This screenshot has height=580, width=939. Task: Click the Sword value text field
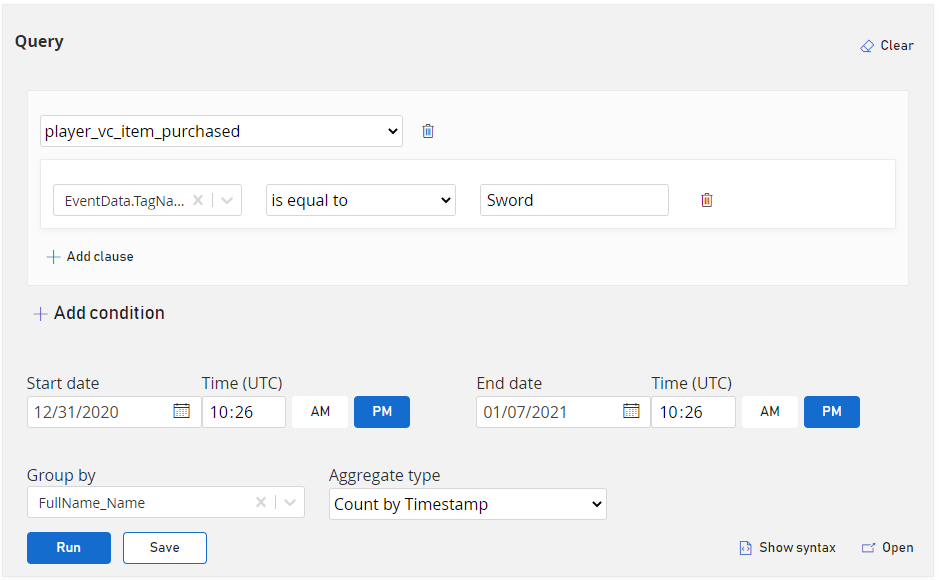pos(574,200)
